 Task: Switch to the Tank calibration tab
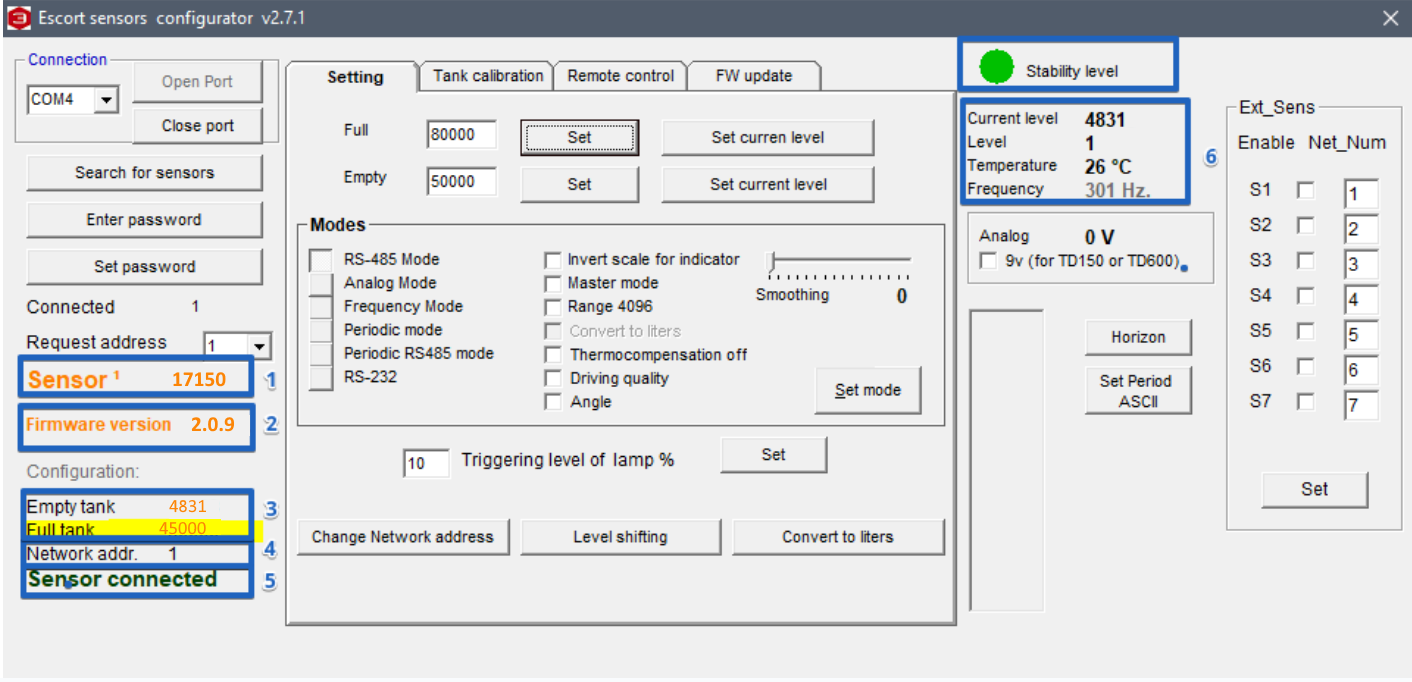click(x=488, y=76)
